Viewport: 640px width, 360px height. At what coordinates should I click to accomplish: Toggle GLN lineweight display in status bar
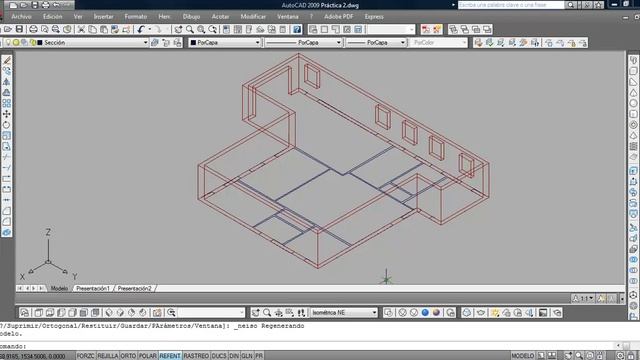click(247, 356)
